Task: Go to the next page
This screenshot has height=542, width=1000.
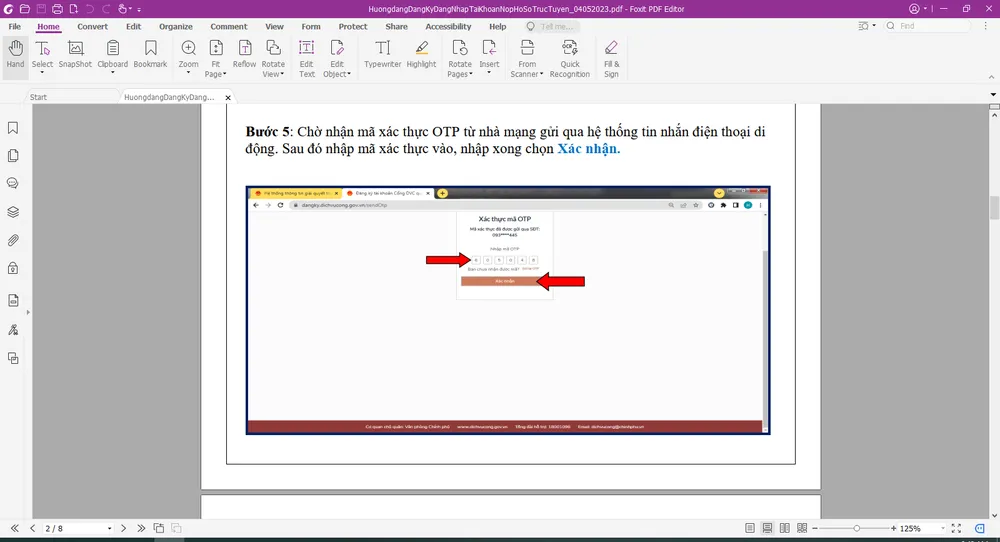Action: [123, 528]
